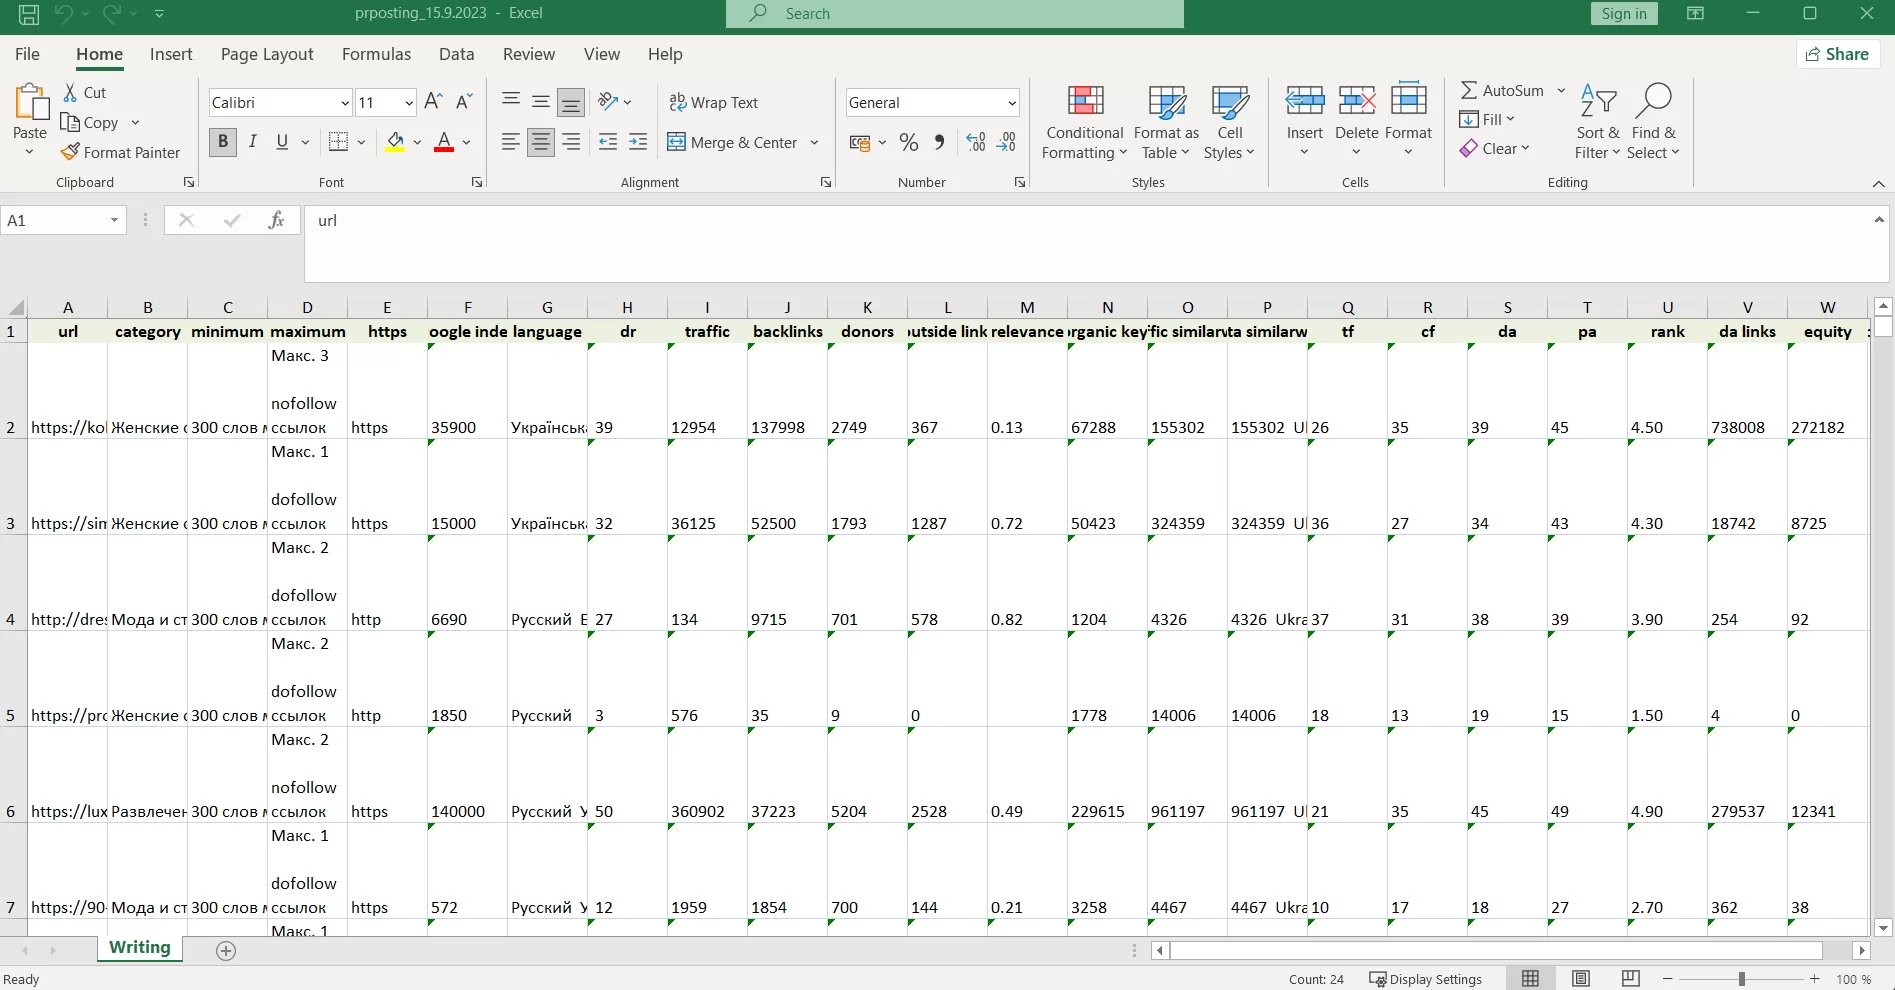Open the font name Calibri dropdown
This screenshot has height=990, width=1895.
[x=345, y=103]
